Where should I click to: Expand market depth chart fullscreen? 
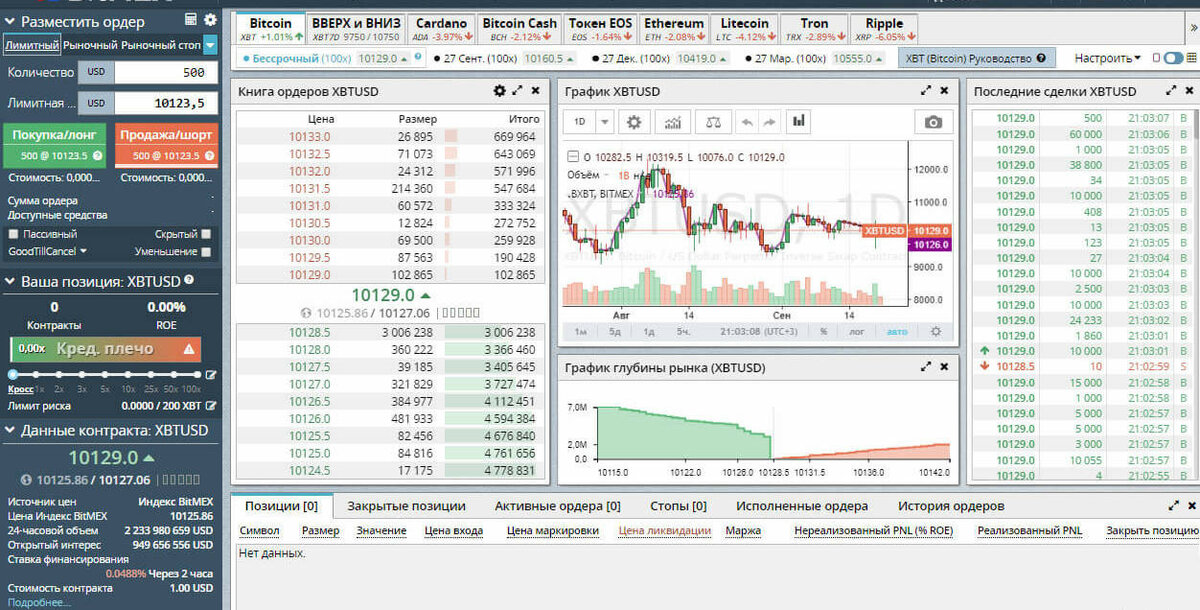tap(926, 368)
